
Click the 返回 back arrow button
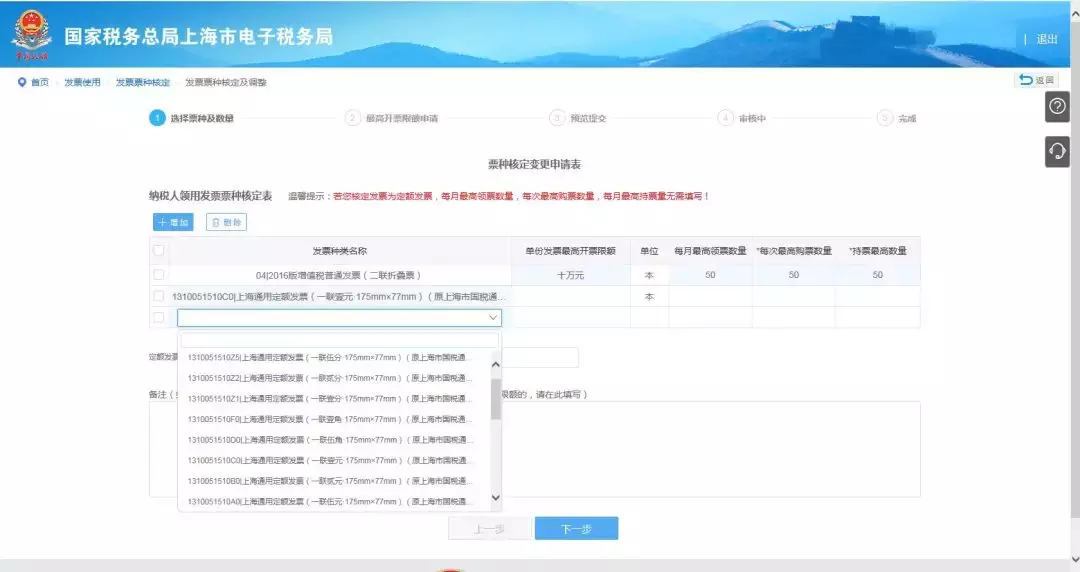[x=1036, y=81]
